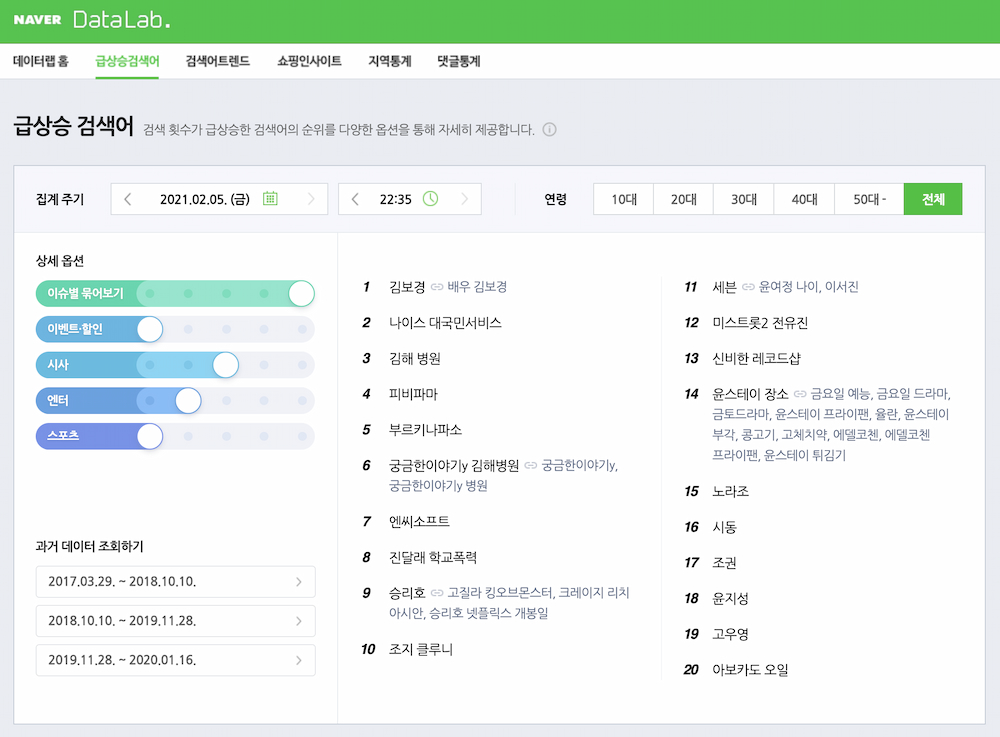Click the 배우 김보경 related keyword
This screenshot has height=737, width=1000.
coord(477,287)
